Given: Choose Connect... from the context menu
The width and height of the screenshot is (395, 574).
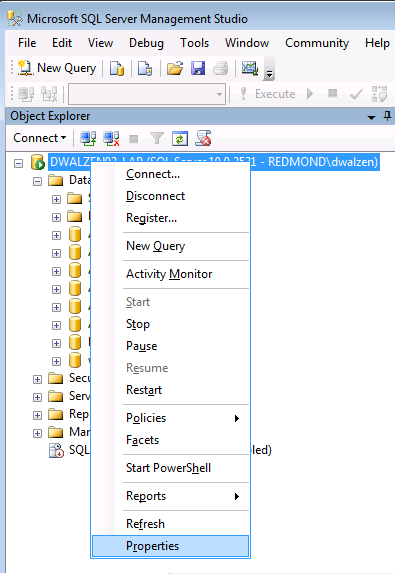Looking at the screenshot, I should (171, 174).
